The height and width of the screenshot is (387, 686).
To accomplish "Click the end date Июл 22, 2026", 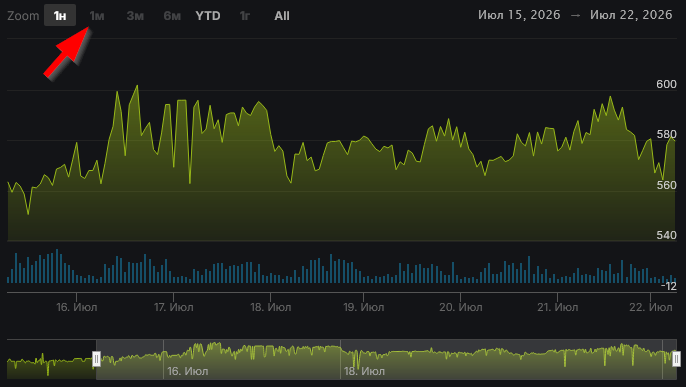I will pyautogui.click(x=631, y=15).
